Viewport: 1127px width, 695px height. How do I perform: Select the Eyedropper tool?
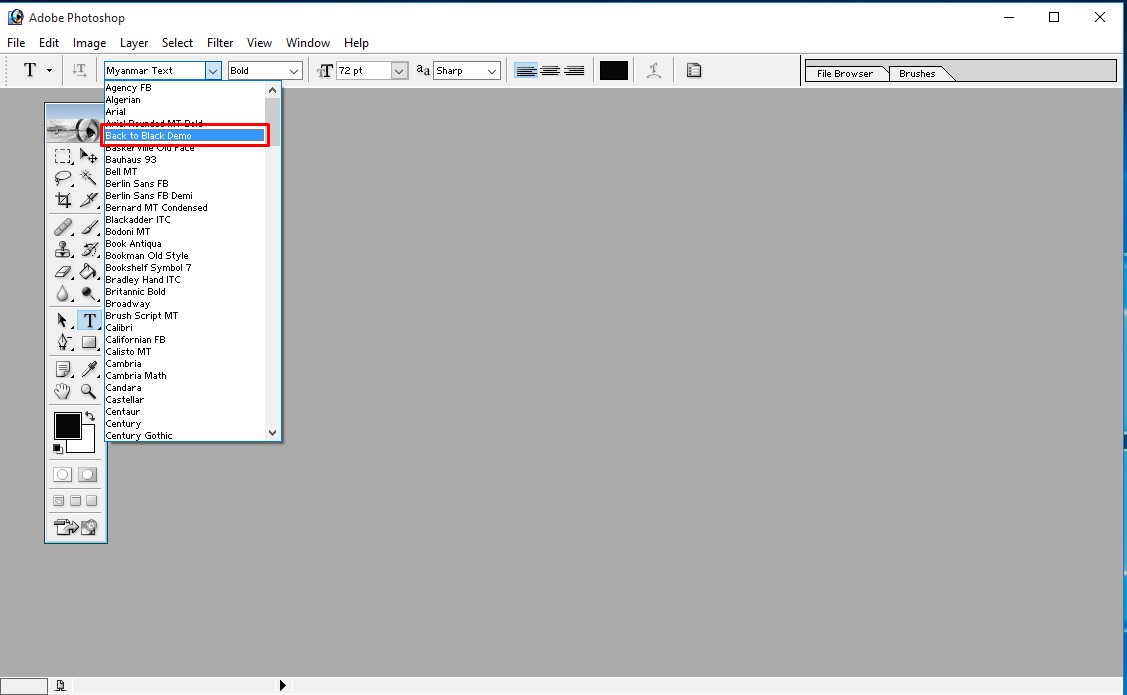pyautogui.click(x=88, y=369)
